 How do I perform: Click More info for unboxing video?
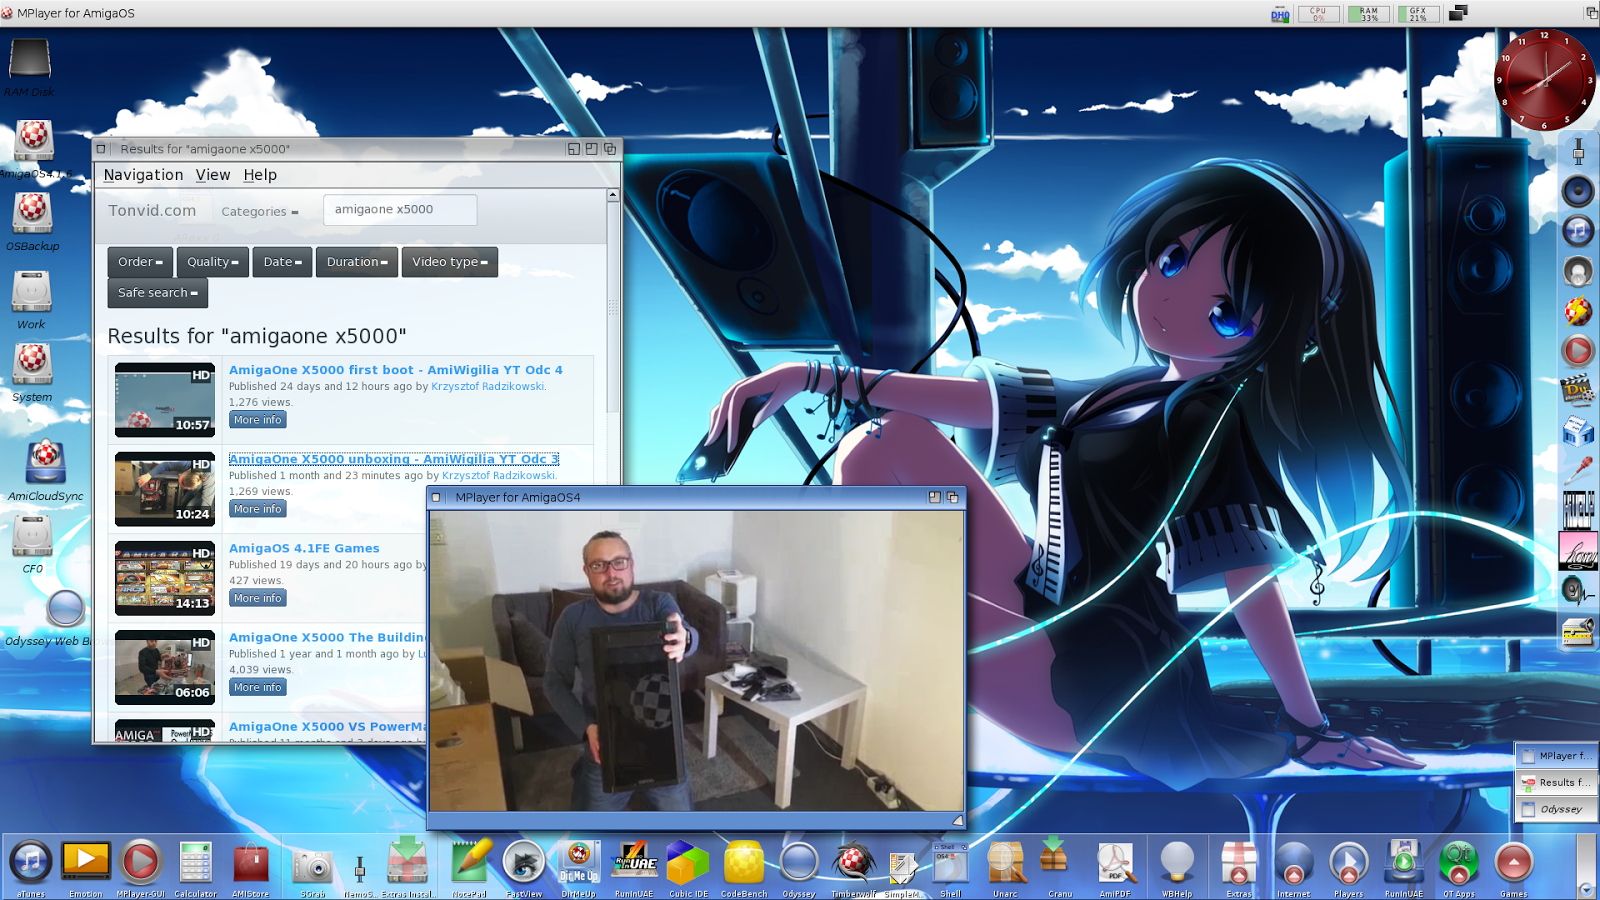258,509
